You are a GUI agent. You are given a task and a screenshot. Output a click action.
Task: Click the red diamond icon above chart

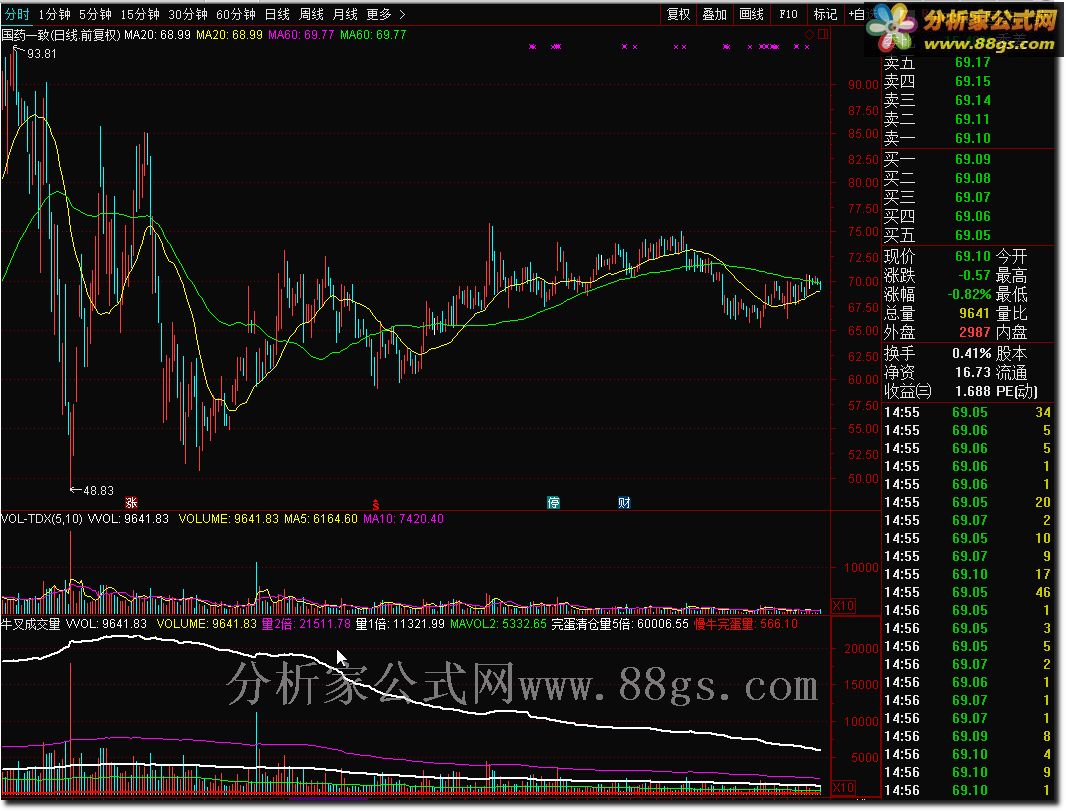[x=809, y=34]
